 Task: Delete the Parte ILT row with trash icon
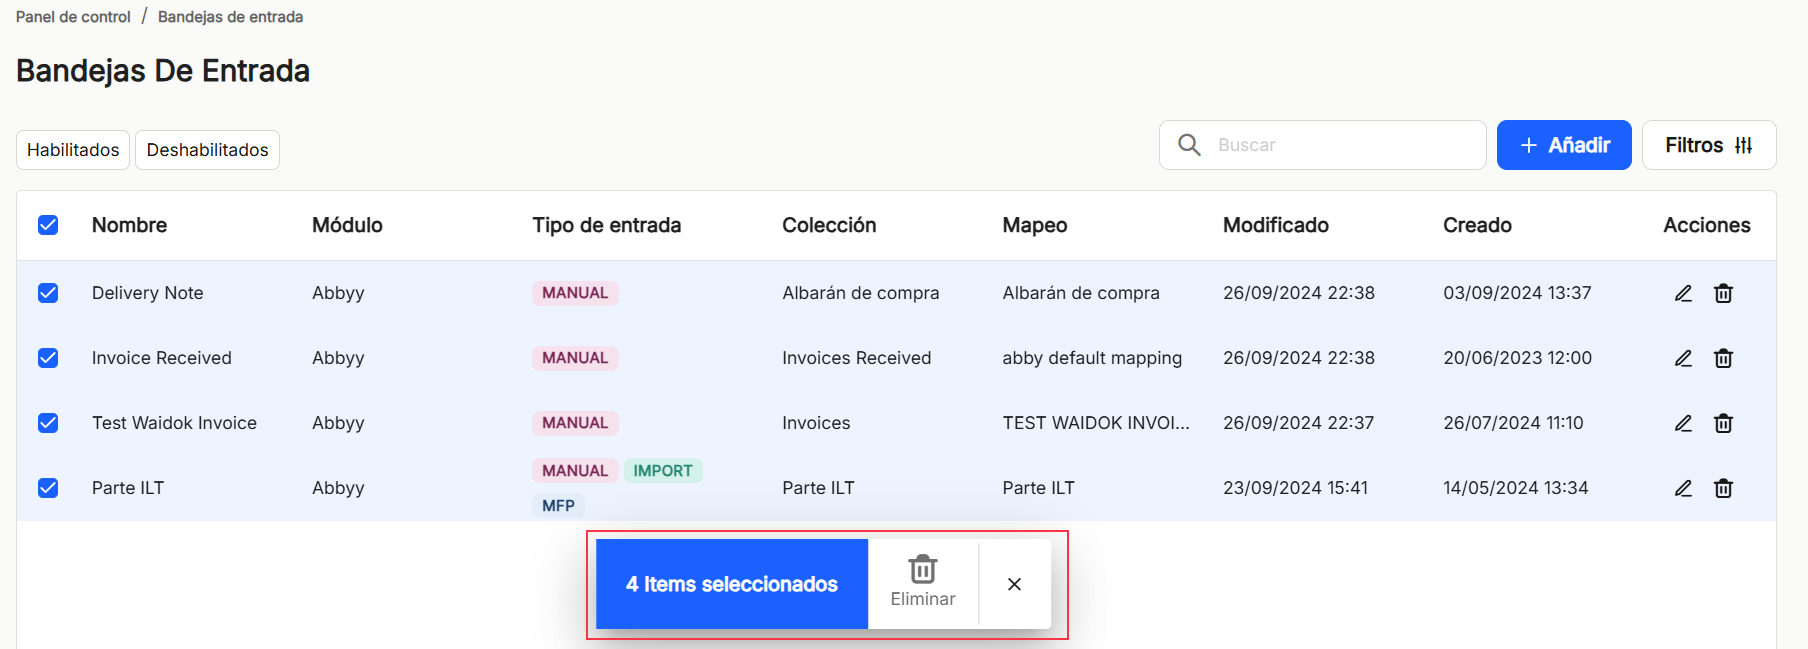1723,488
